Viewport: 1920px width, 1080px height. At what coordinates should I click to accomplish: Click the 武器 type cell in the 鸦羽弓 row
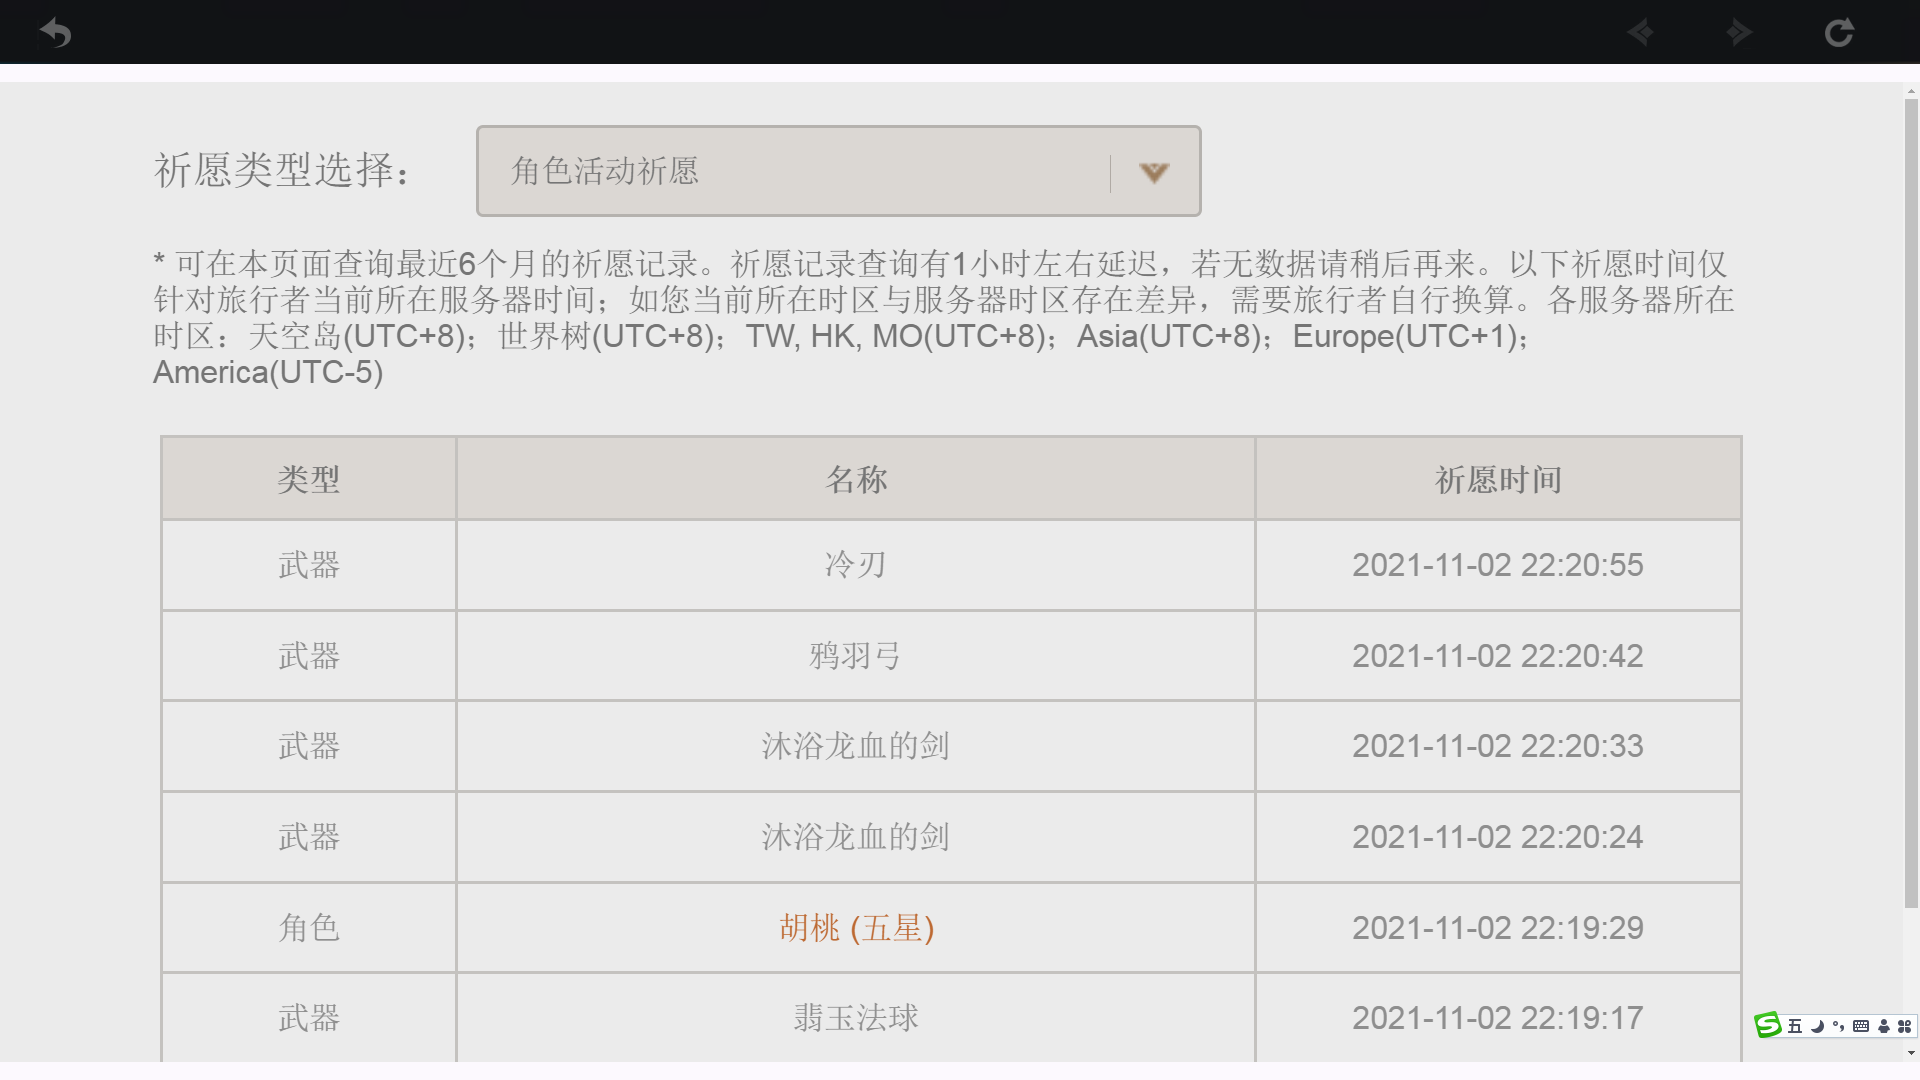[309, 656]
